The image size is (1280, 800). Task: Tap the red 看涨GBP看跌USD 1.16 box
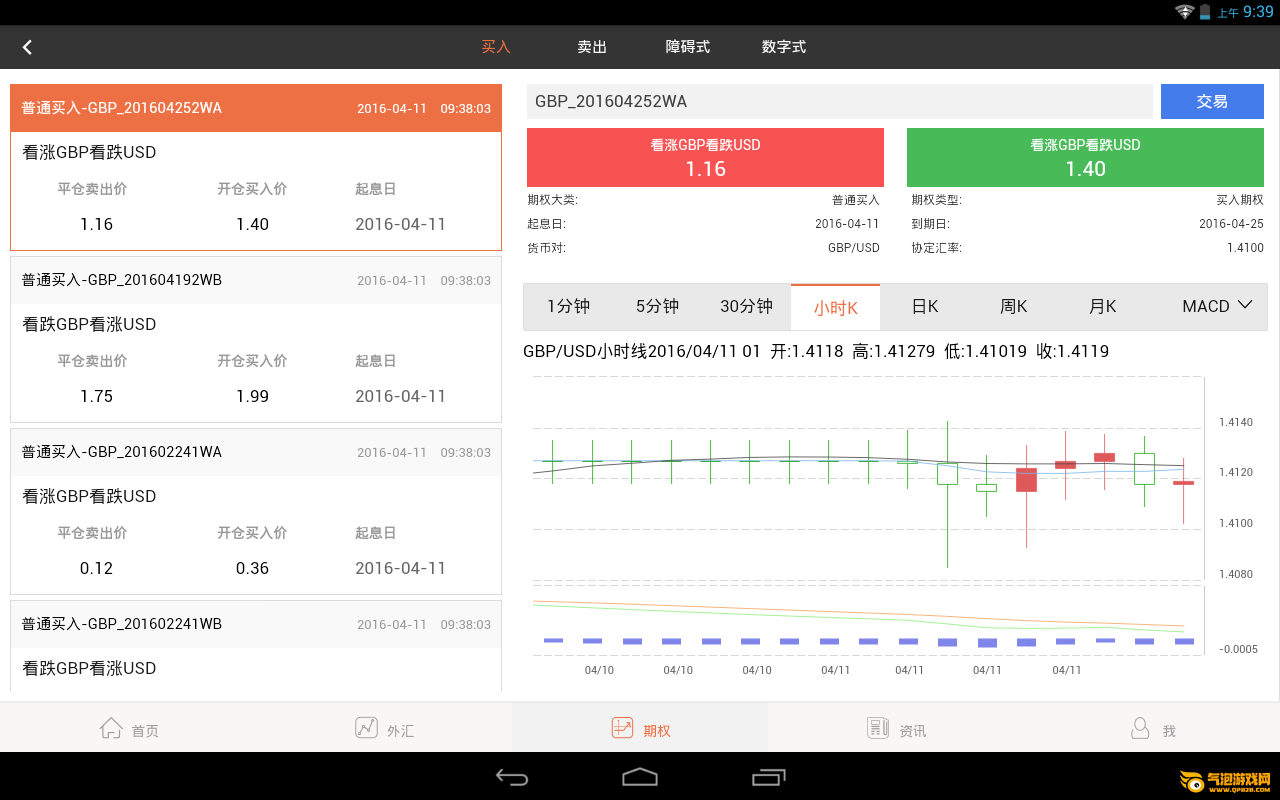coord(705,158)
